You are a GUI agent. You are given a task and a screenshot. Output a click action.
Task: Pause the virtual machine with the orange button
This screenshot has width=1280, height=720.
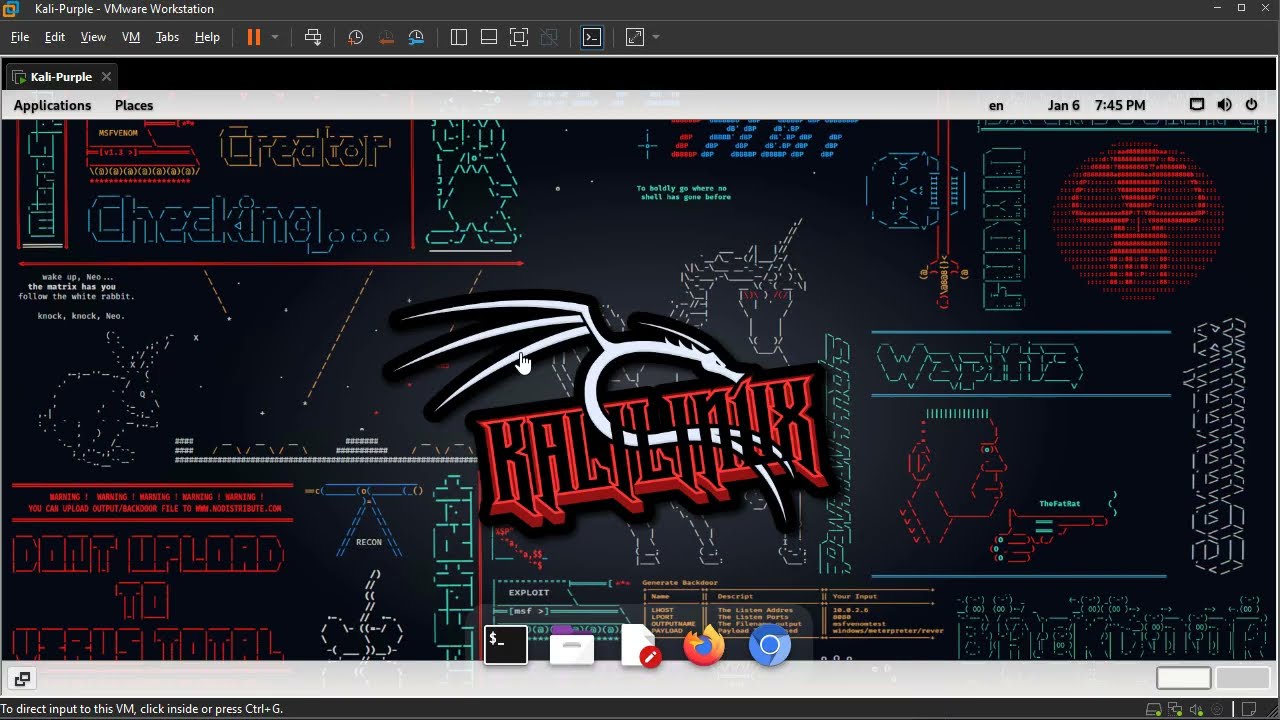[254, 37]
